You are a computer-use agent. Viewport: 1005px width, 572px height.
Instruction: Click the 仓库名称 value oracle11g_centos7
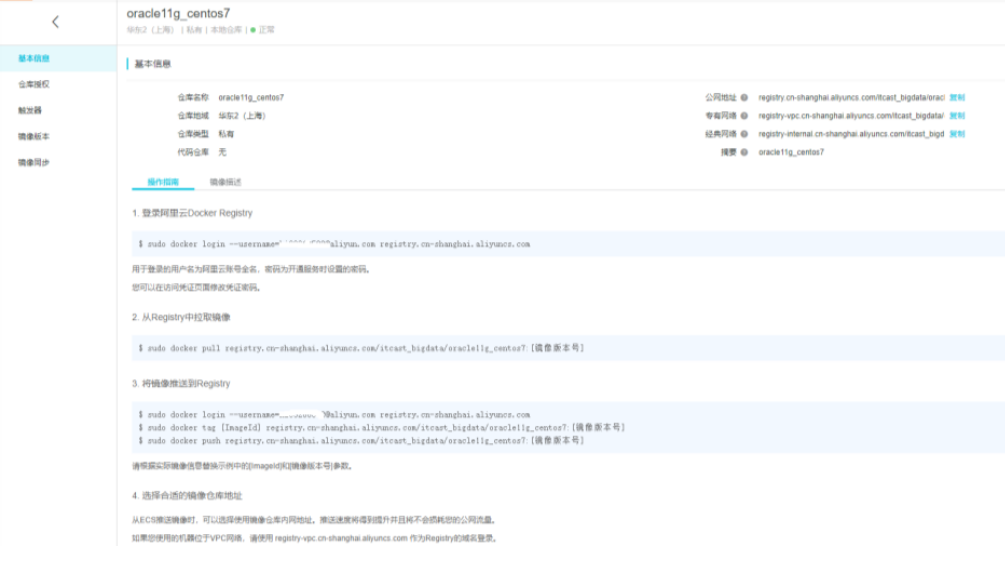click(x=251, y=97)
